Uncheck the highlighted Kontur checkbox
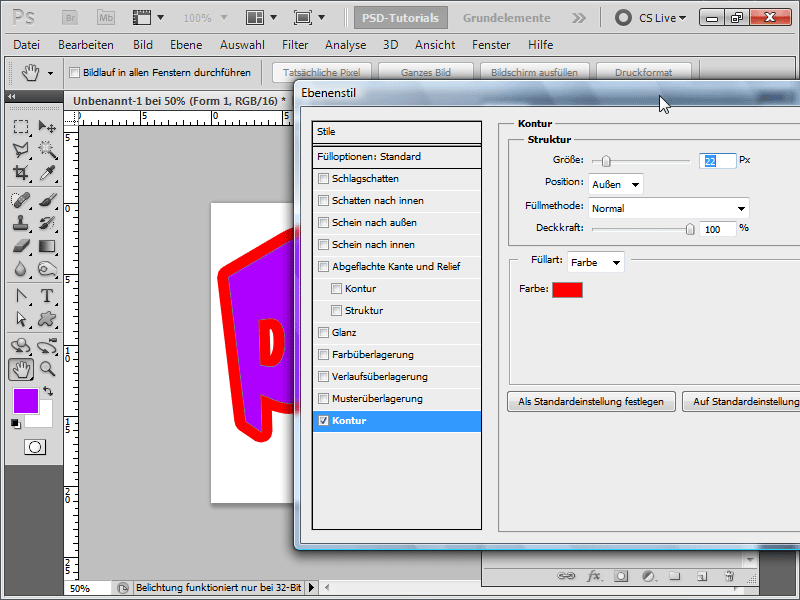Image resolution: width=800 pixels, height=600 pixels. pyautogui.click(x=323, y=421)
